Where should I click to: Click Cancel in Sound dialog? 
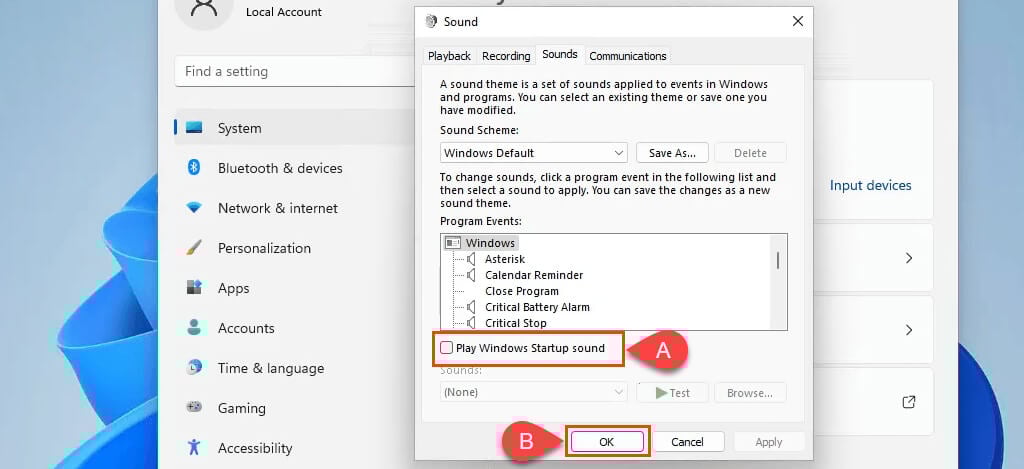click(x=688, y=442)
